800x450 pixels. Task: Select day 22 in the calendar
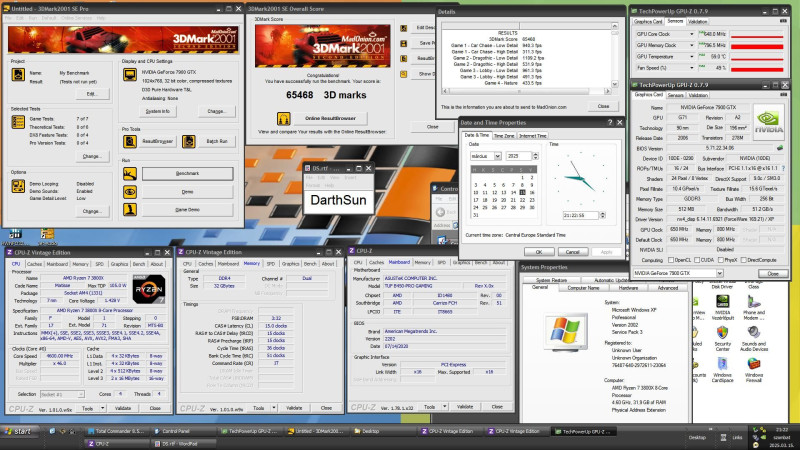[x=522, y=200]
